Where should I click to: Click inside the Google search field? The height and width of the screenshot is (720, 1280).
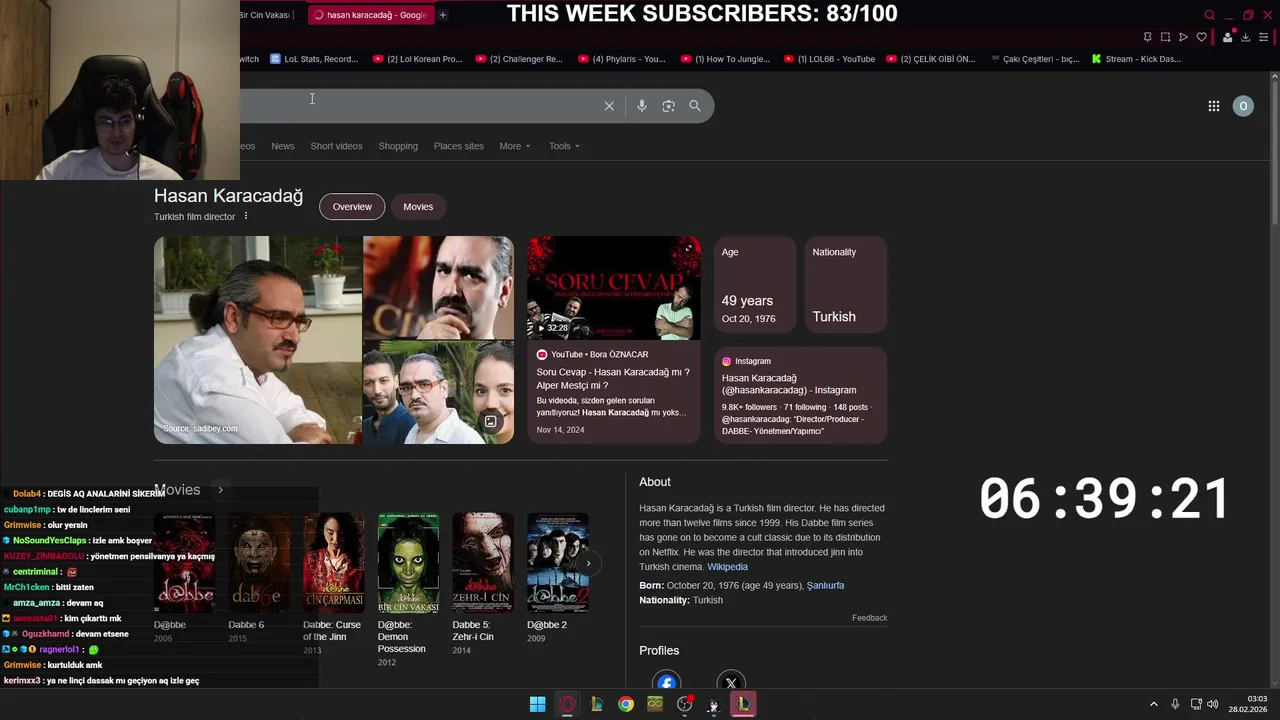(x=420, y=106)
